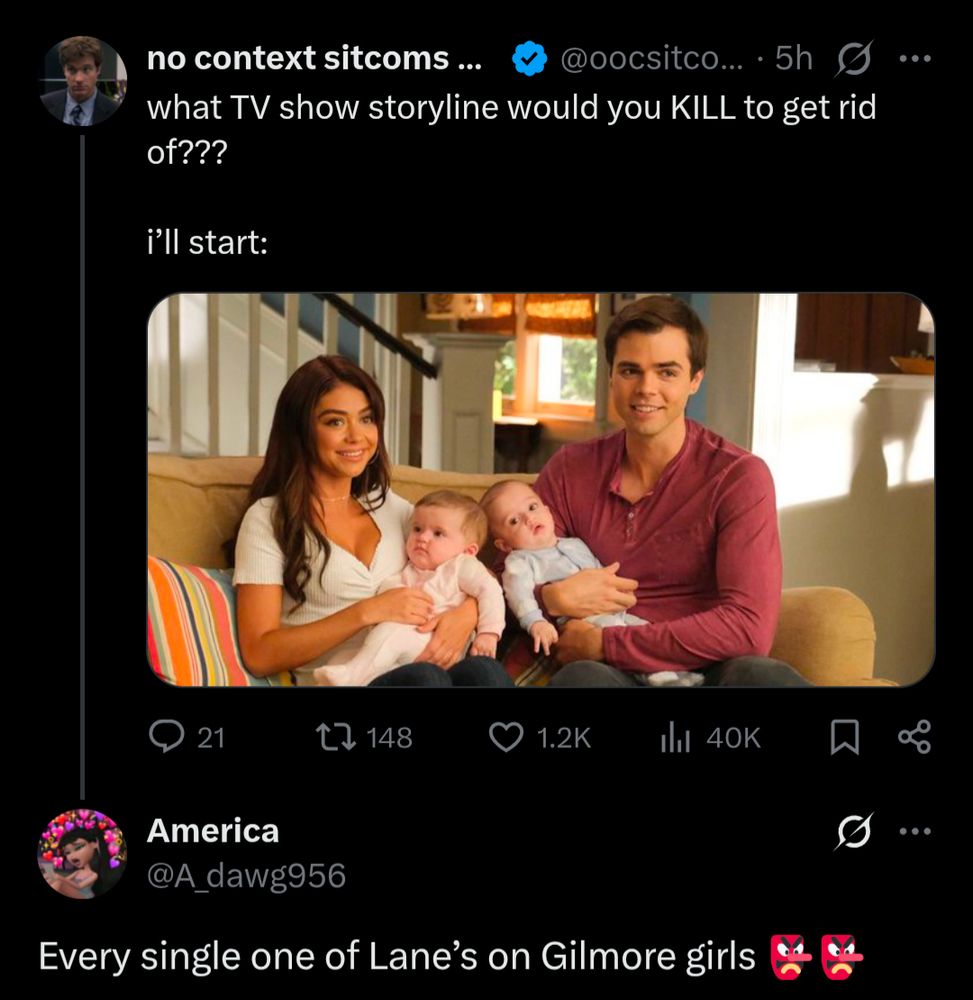Click the Grok icon beside 5h timestamp
This screenshot has width=973, height=1000.
click(x=853, y=60)
